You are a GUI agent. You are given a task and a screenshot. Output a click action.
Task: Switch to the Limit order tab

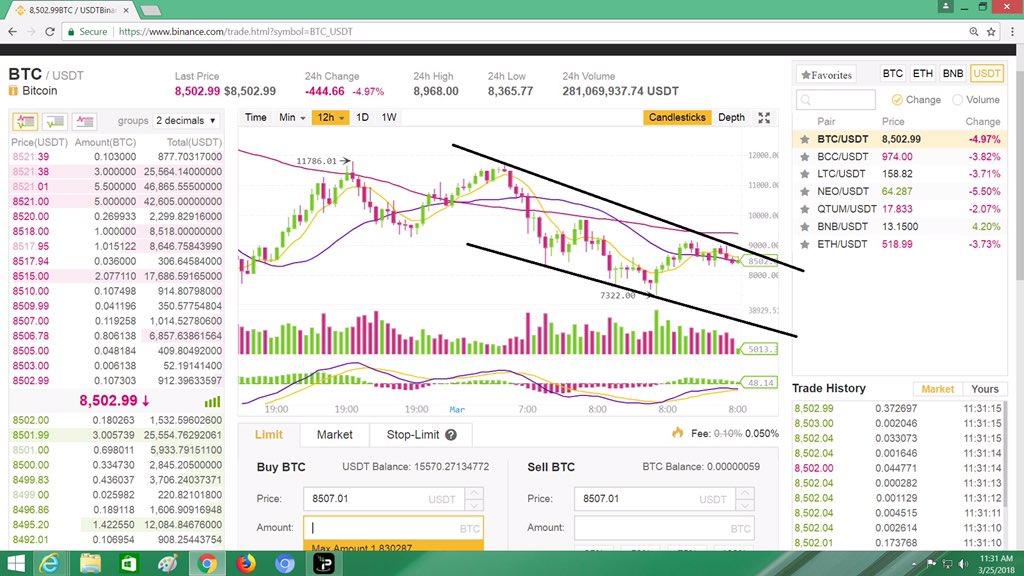pyautogui.click(x=268, y=435)
